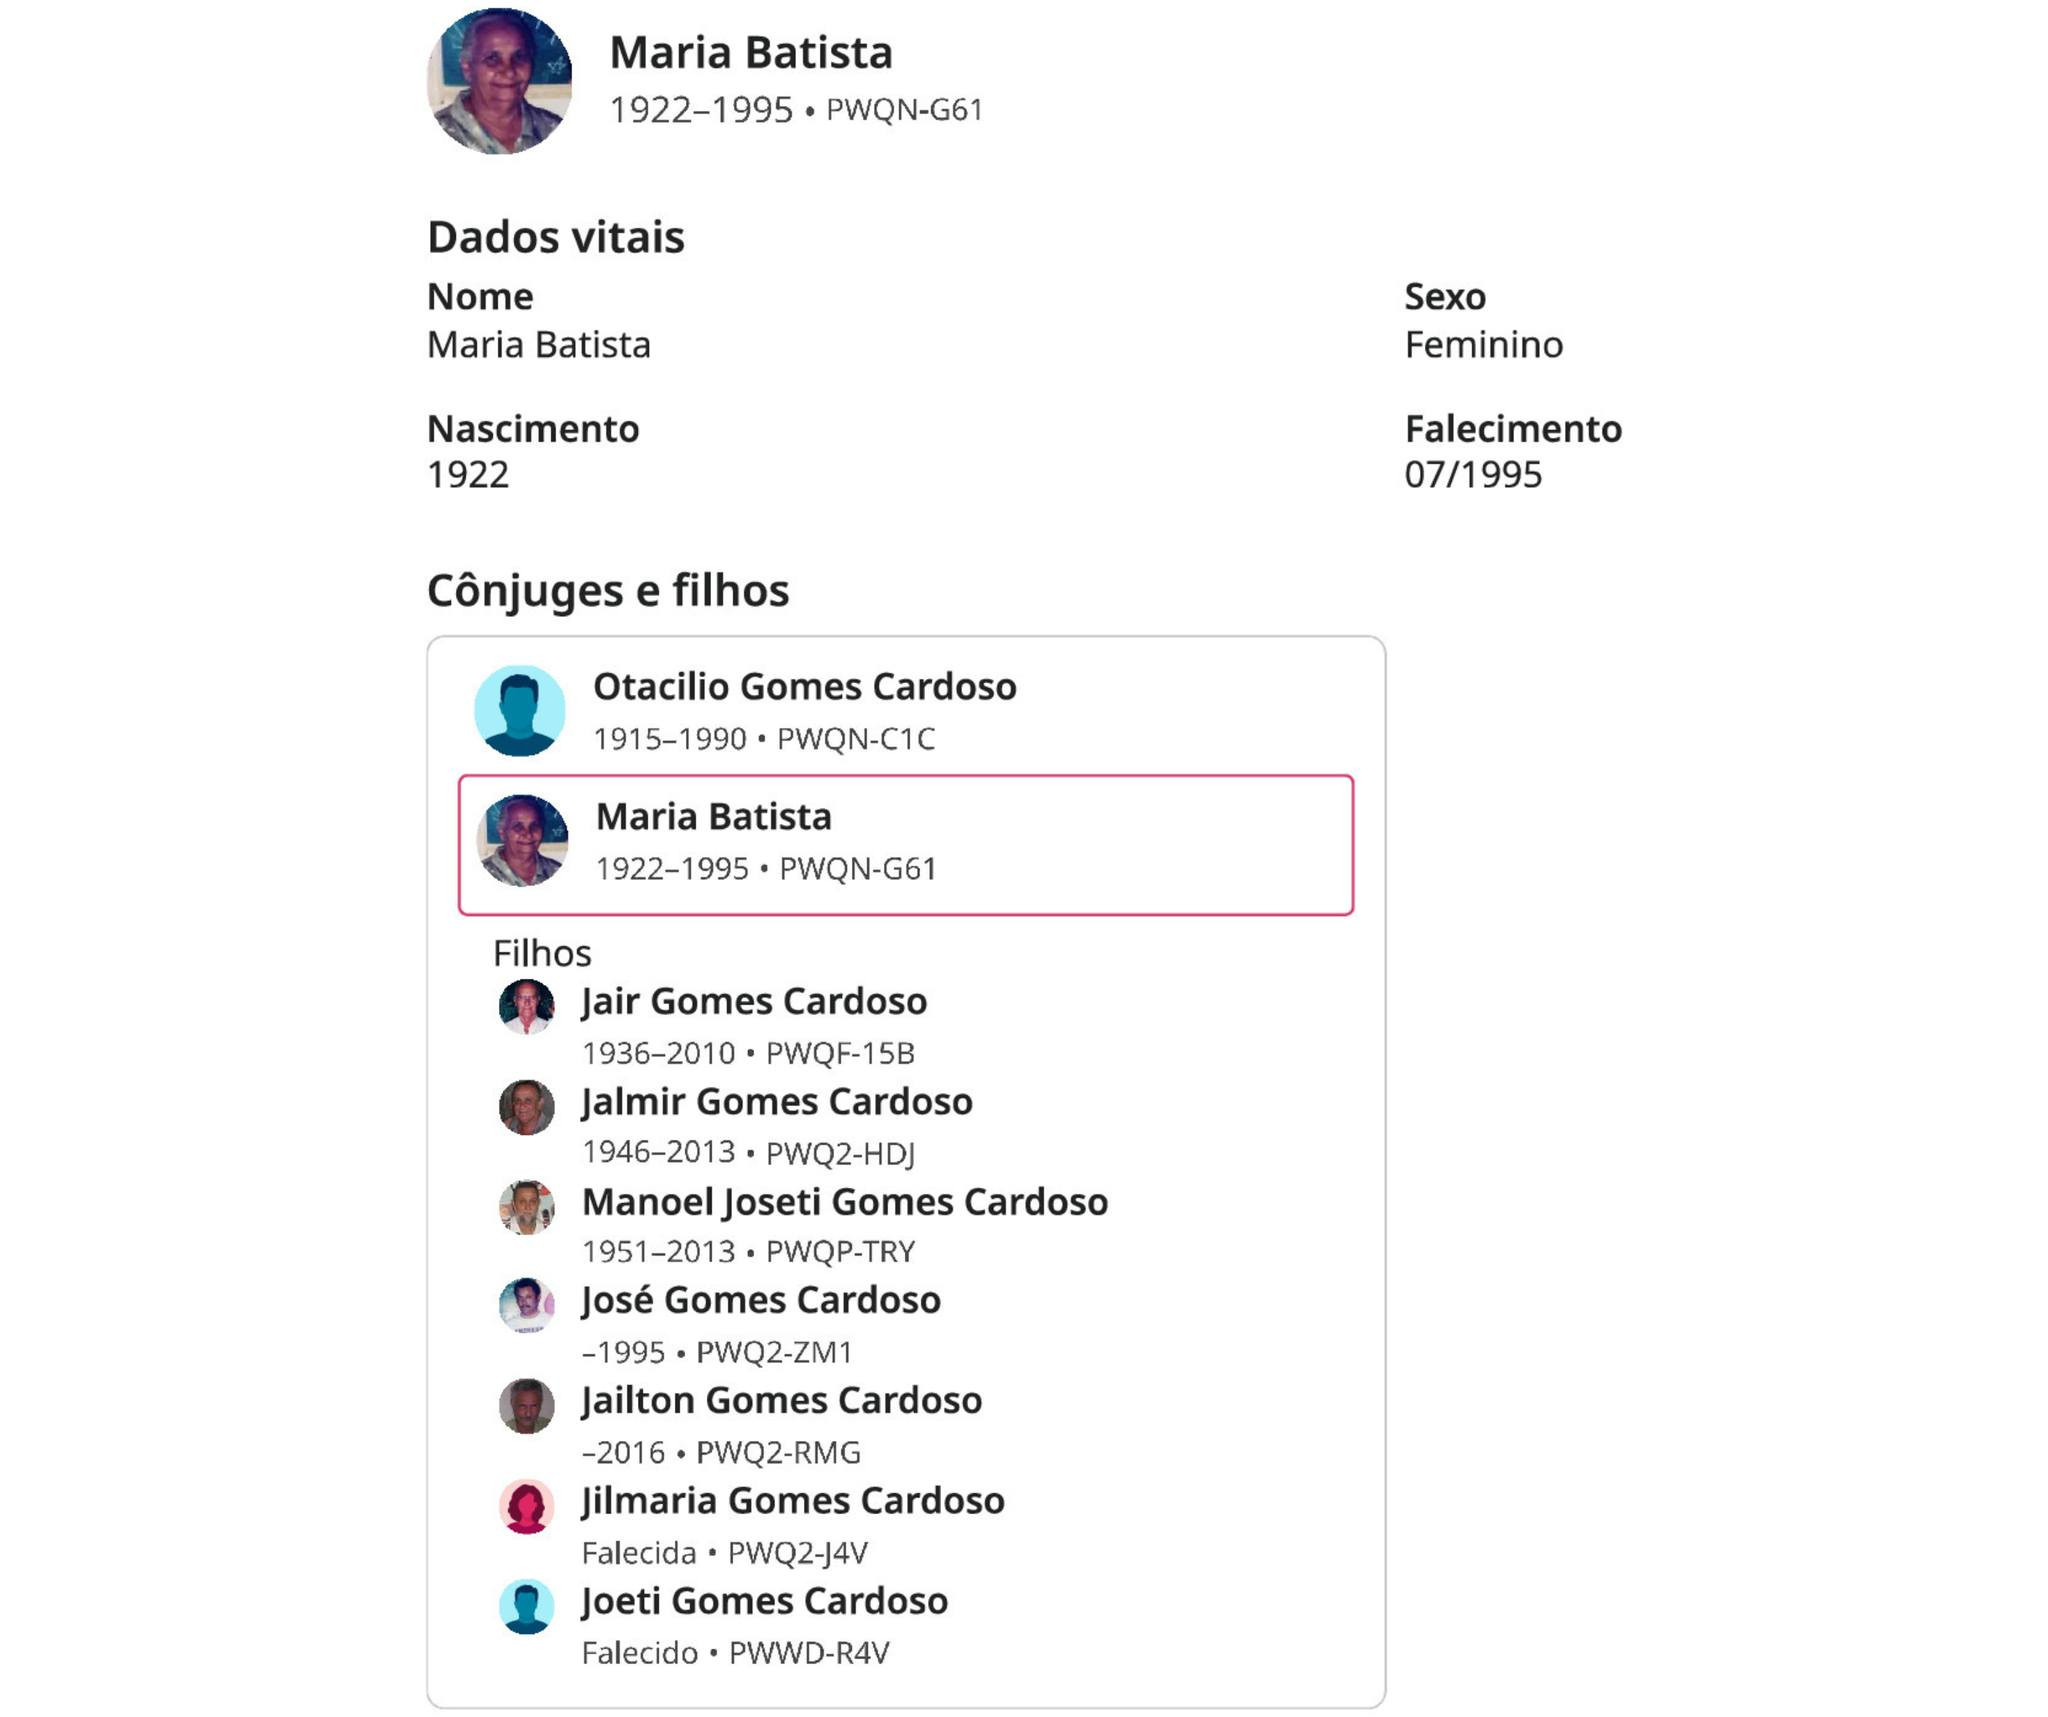Open Manoel Joseti Gomes Cardoso's name link

point(845,1201)
